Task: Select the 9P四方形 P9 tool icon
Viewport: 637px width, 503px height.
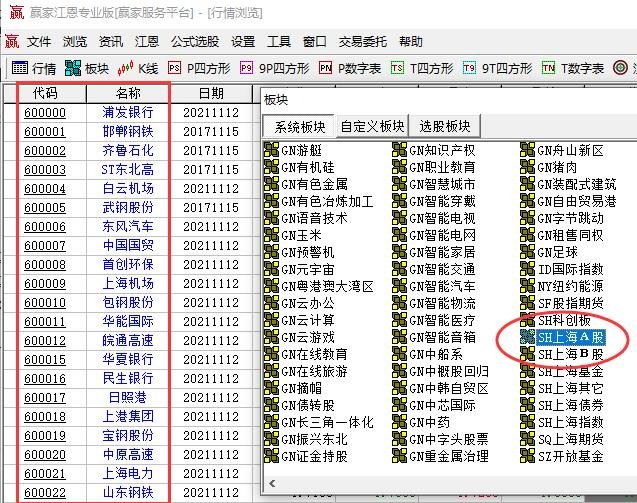Action: [246, 68]
